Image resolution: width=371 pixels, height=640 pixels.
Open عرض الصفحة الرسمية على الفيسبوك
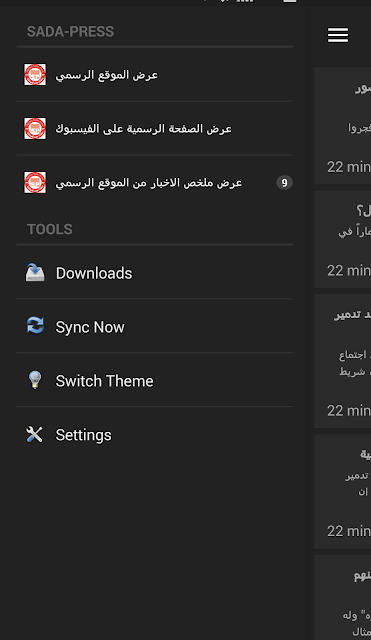[155, 129]
